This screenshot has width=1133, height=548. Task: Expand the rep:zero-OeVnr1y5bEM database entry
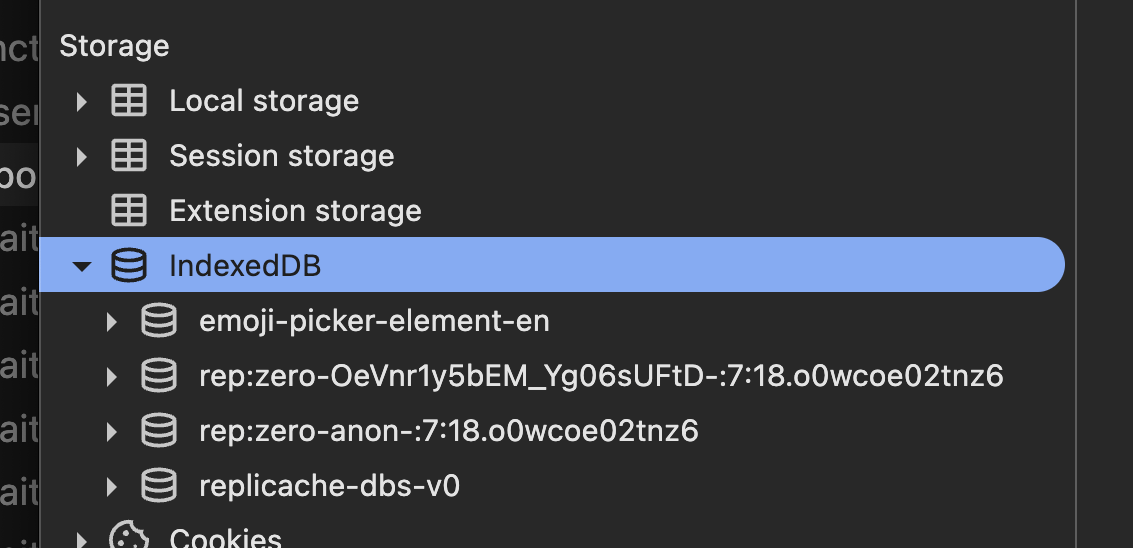[x=112, y=376]
